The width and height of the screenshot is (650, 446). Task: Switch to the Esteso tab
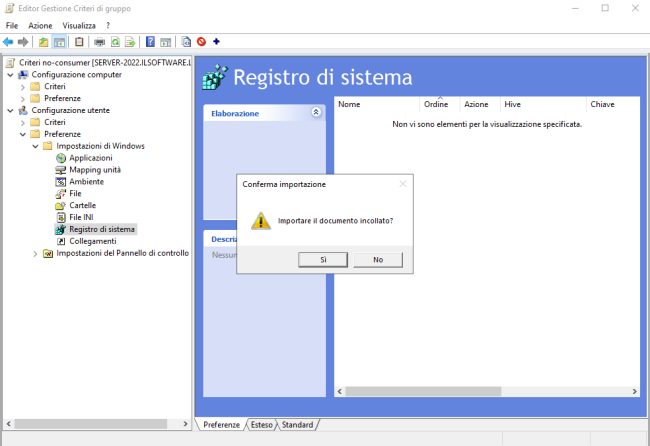tap(262, 425)
